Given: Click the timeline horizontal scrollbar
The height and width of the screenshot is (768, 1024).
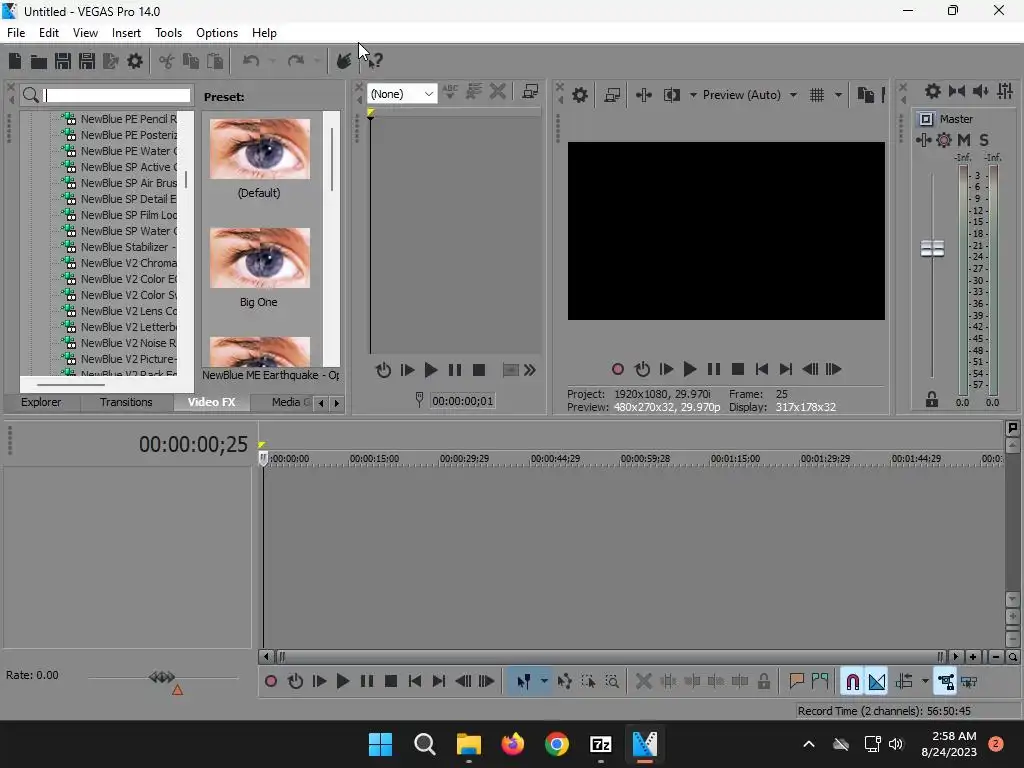Looking at the screenshot, I should (x=609, y=657).
